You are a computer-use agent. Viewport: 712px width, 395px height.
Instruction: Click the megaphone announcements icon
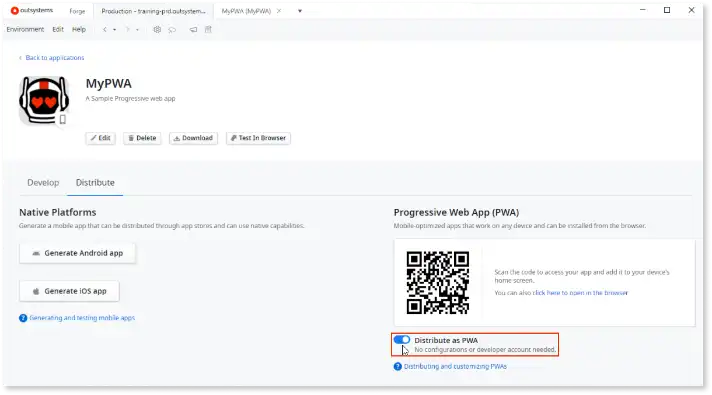click(193, 30)
